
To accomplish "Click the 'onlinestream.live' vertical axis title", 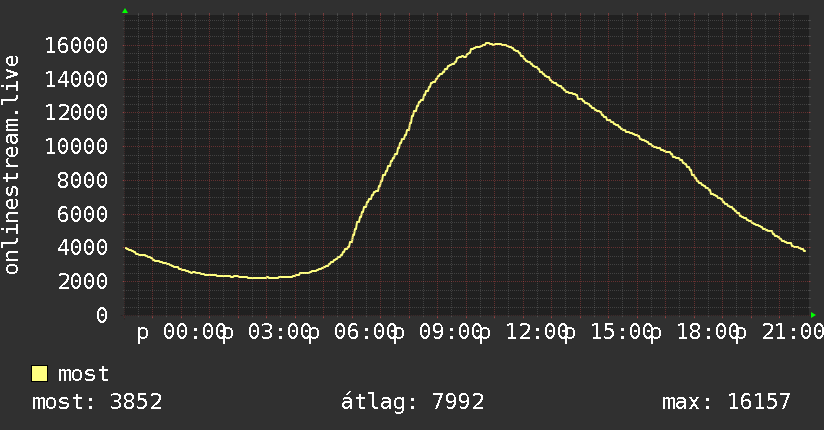I will tap(11, 165).
